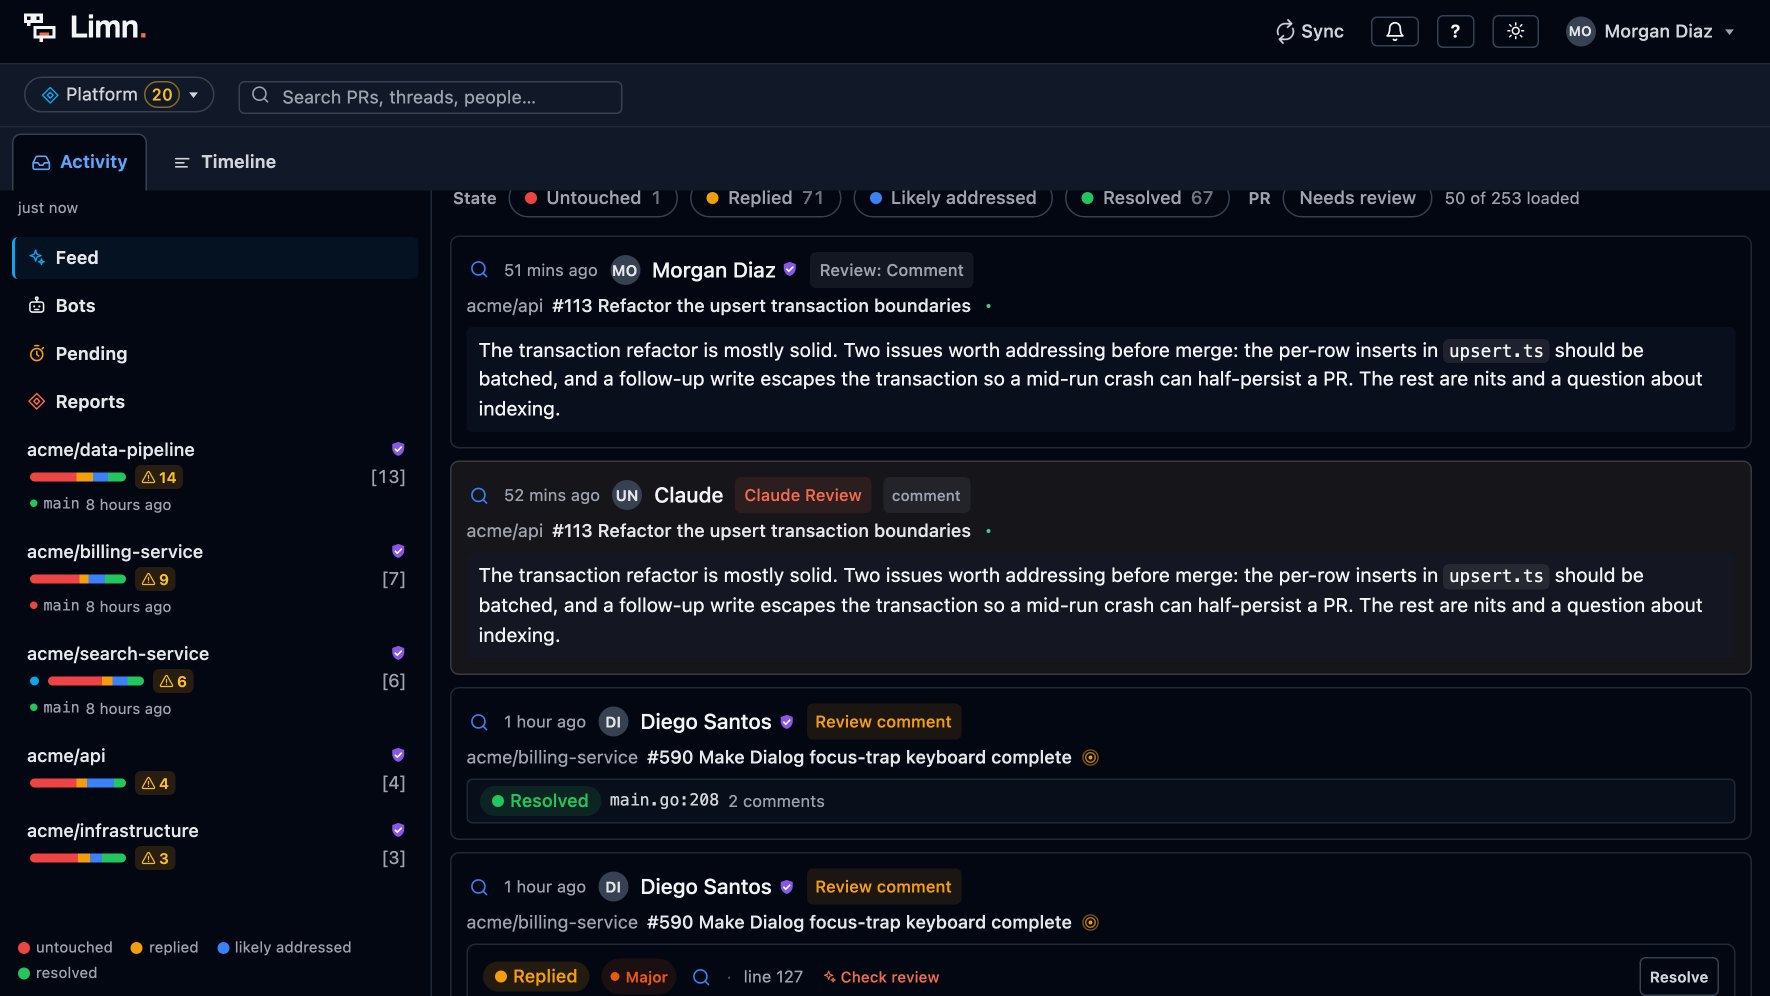Toggle the Likely addressed filter
Image resolution: width=1770 pixels, height=996 pixels.
coord(953,198)
